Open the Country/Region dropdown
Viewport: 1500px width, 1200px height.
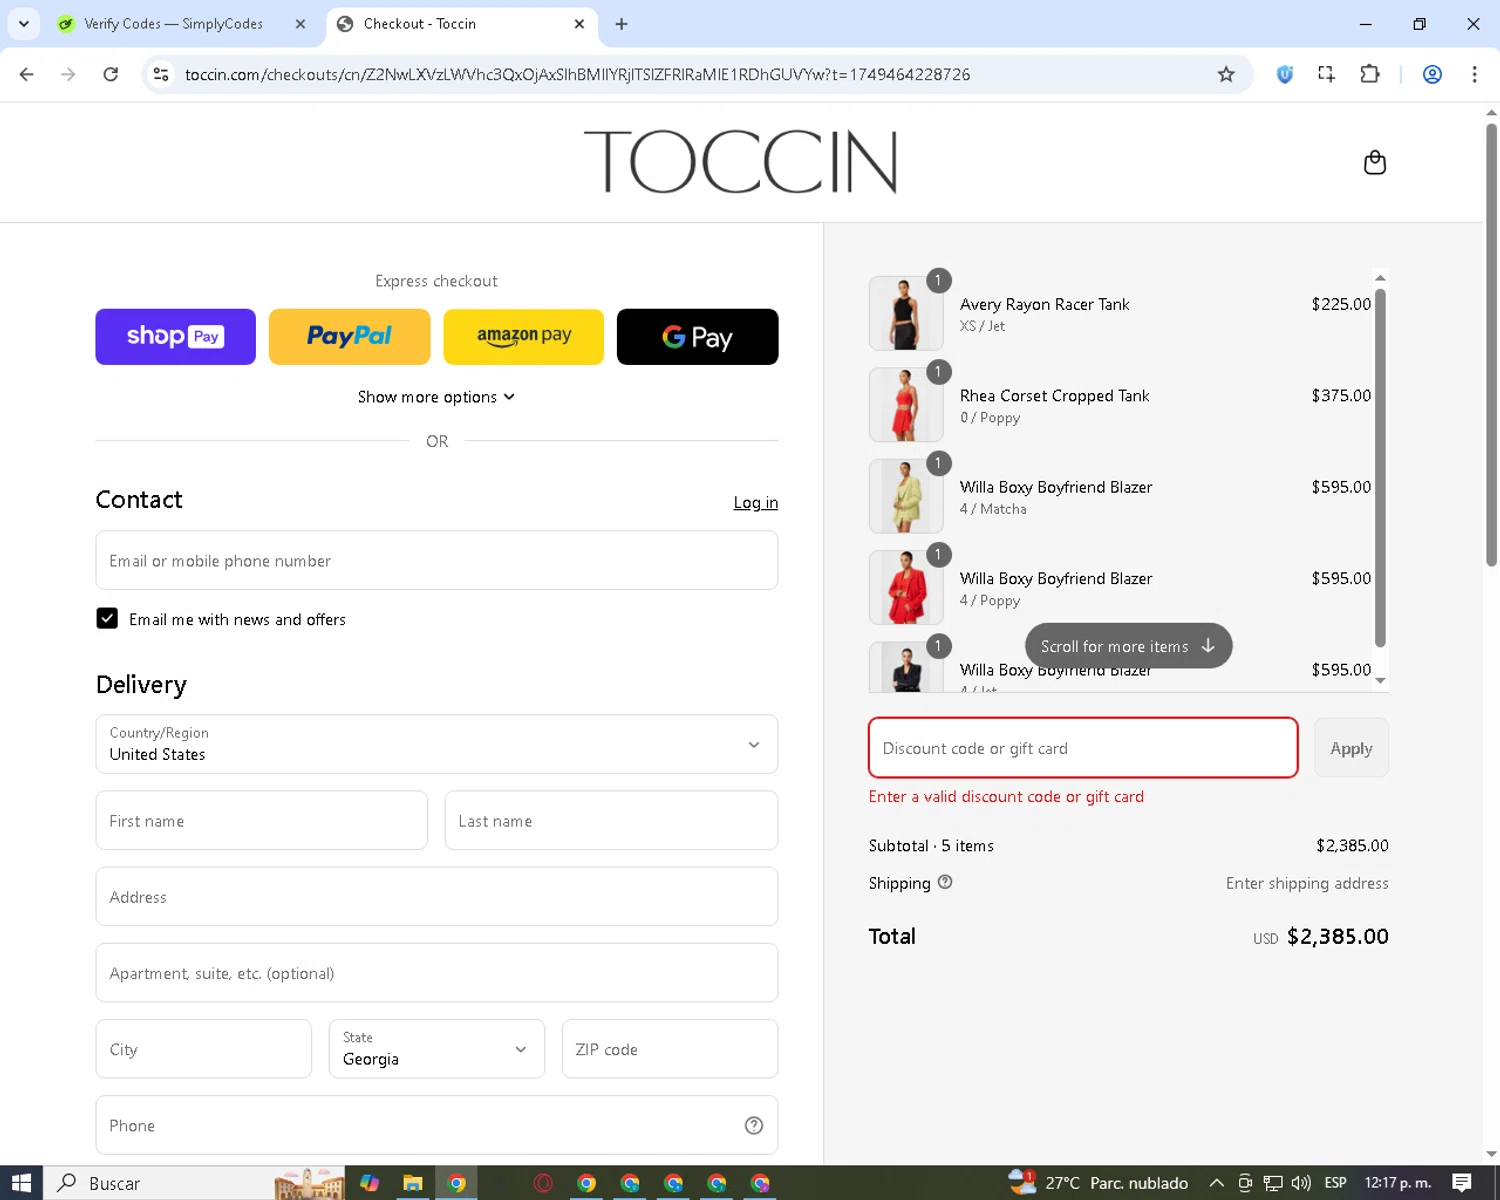pos(436,744)
